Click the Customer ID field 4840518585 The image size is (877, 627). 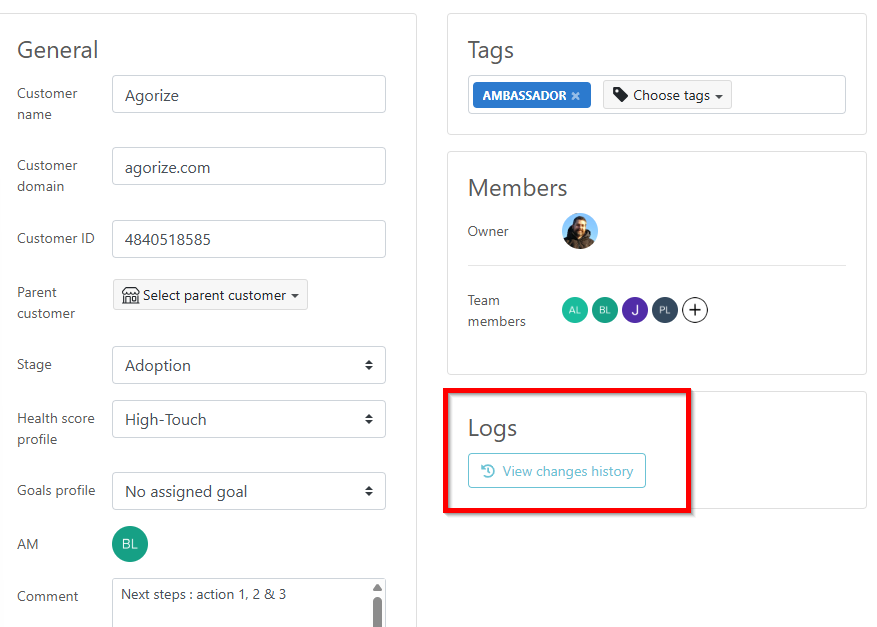[248, 239]
